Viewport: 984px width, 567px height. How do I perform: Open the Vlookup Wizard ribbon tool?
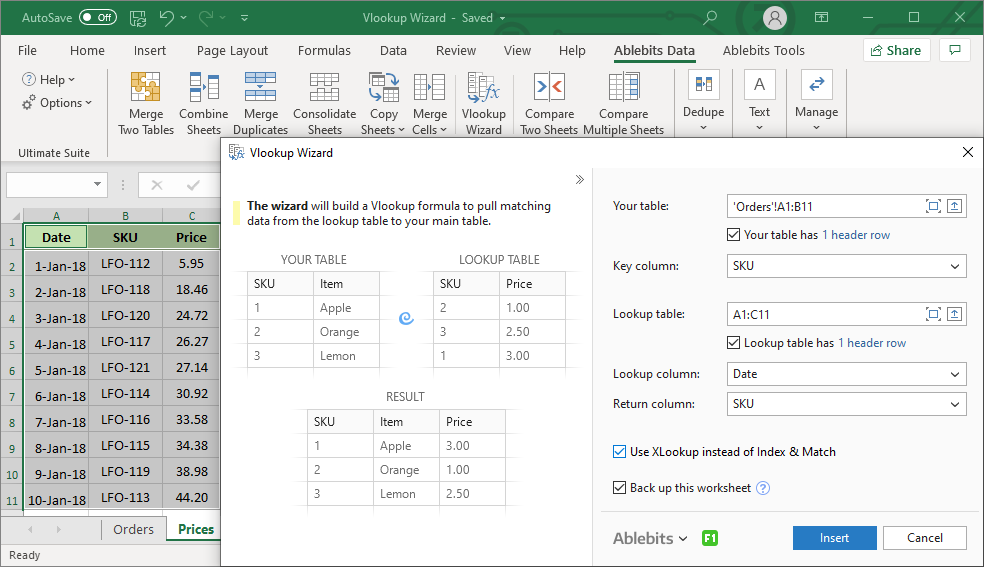tap(483, 103)
